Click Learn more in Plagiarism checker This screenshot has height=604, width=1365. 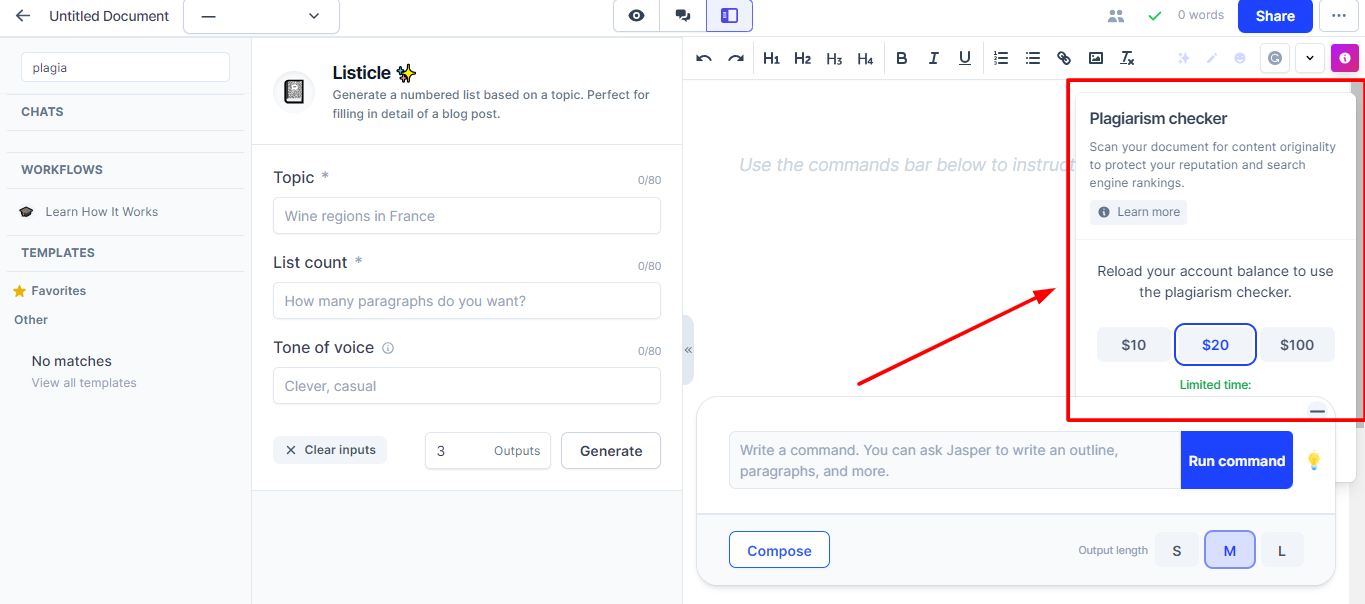point(1138,212)
